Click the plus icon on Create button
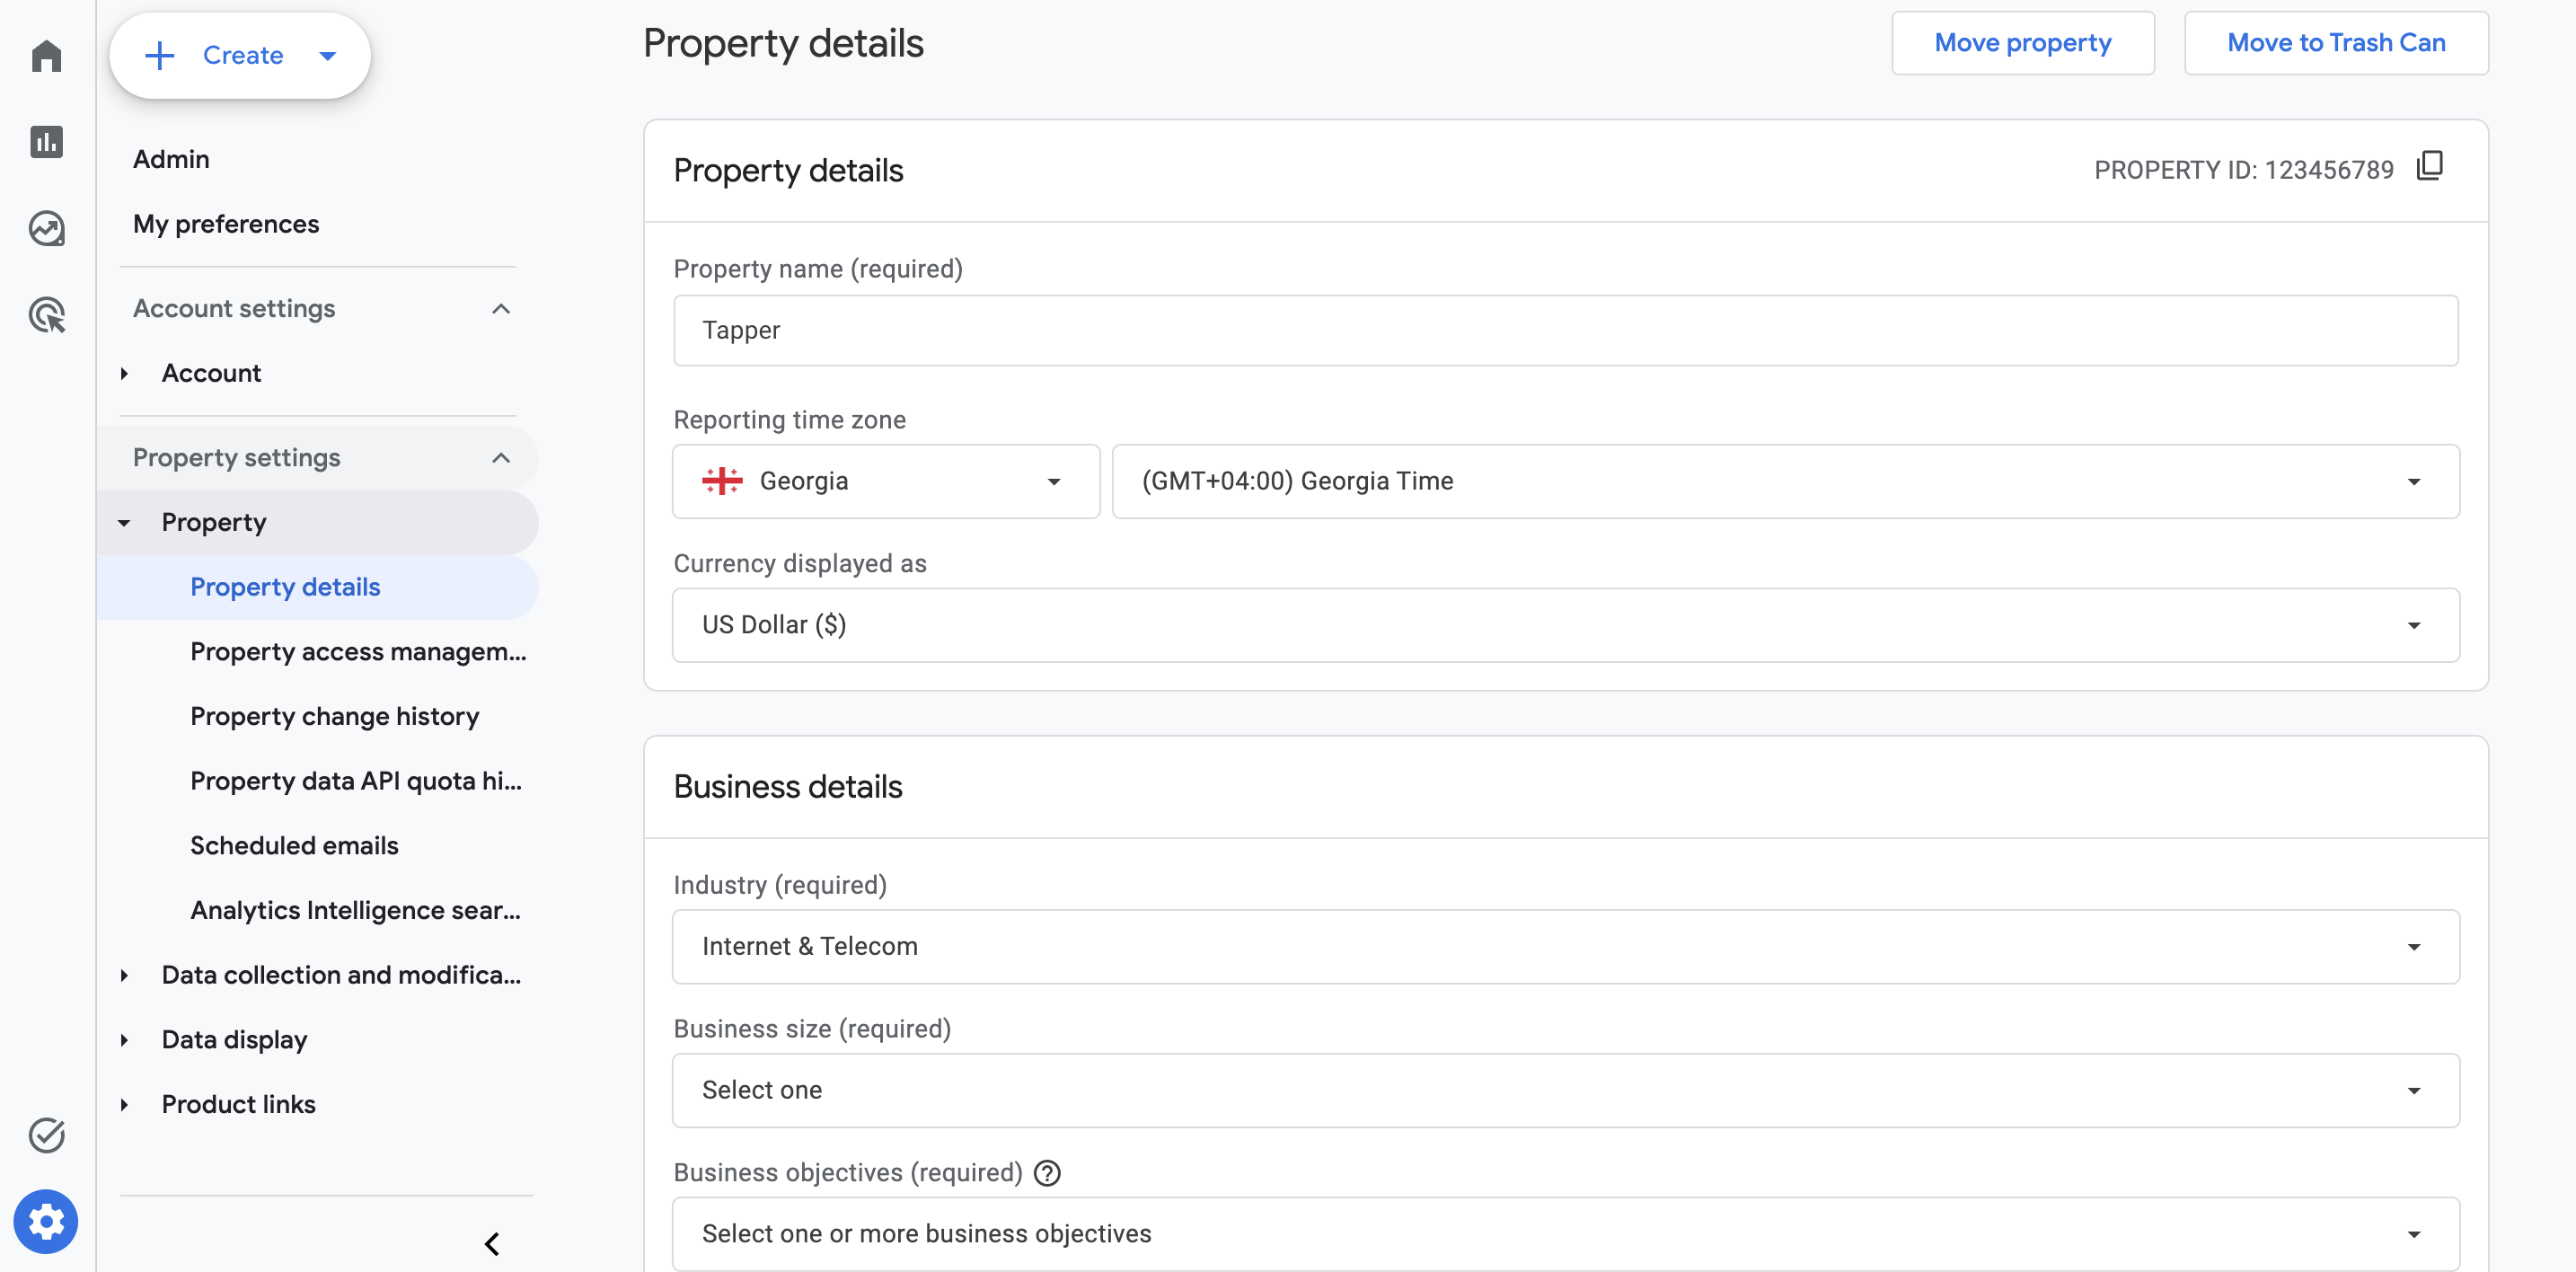The height and width of the screenshot is (1272, 2576). [160, 55]
